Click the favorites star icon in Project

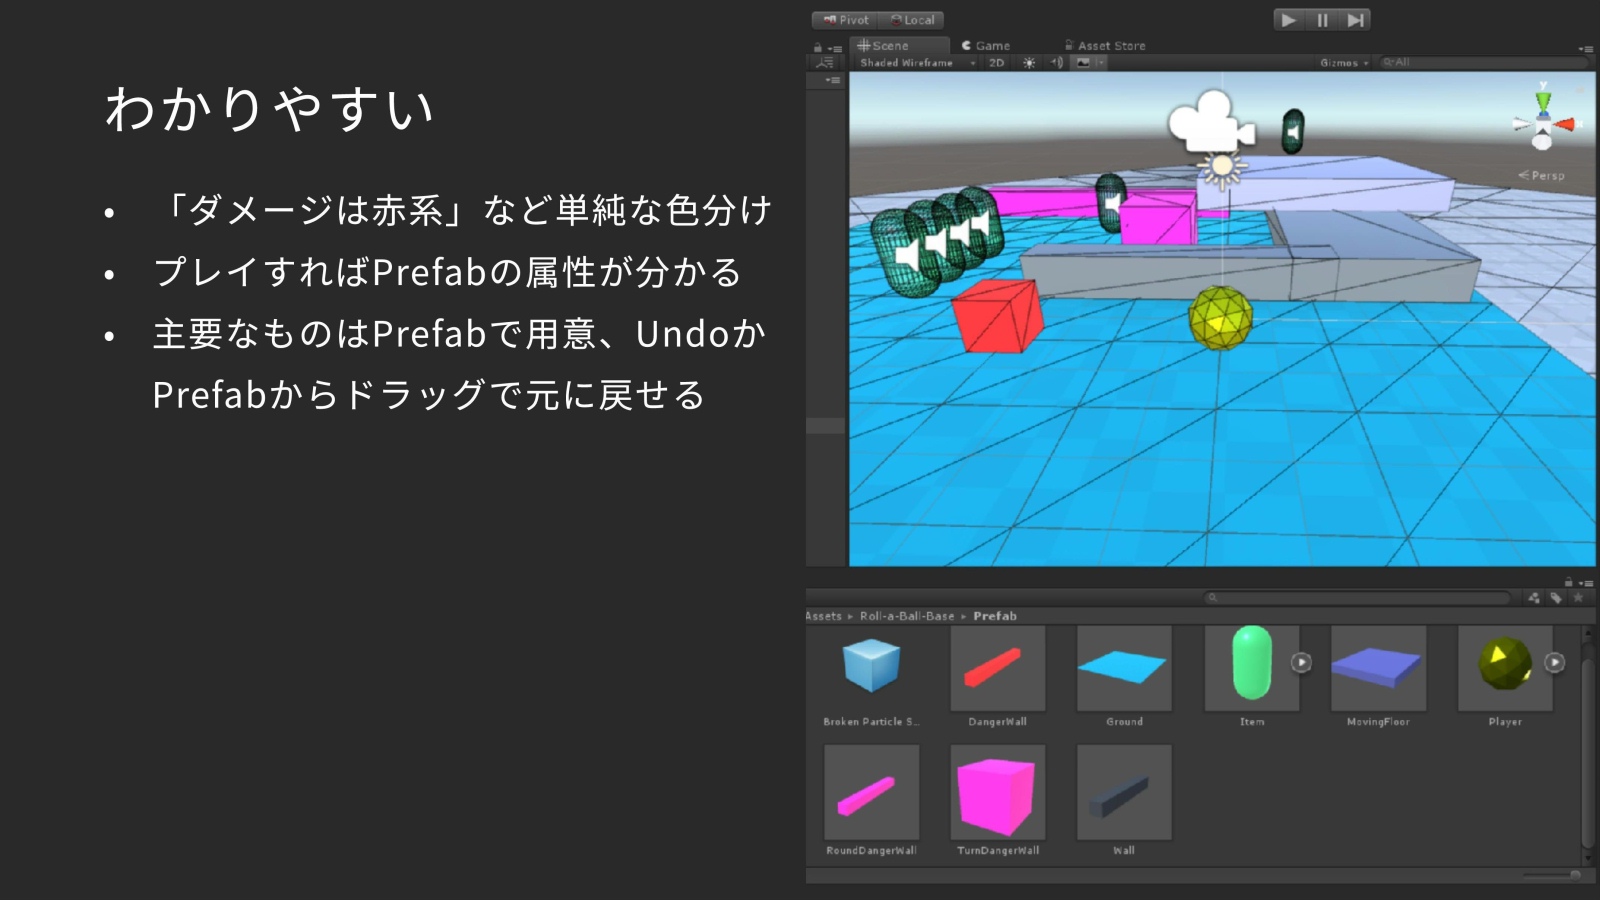click(x=1578, y=598)
